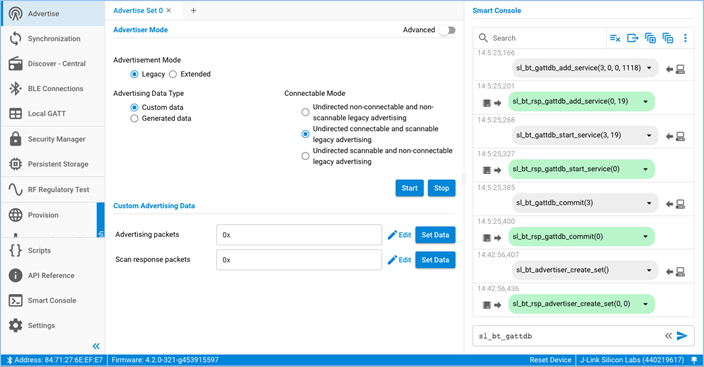Click the Reset Device link
The width and height of the screenshot is (704, 367).
550,360
